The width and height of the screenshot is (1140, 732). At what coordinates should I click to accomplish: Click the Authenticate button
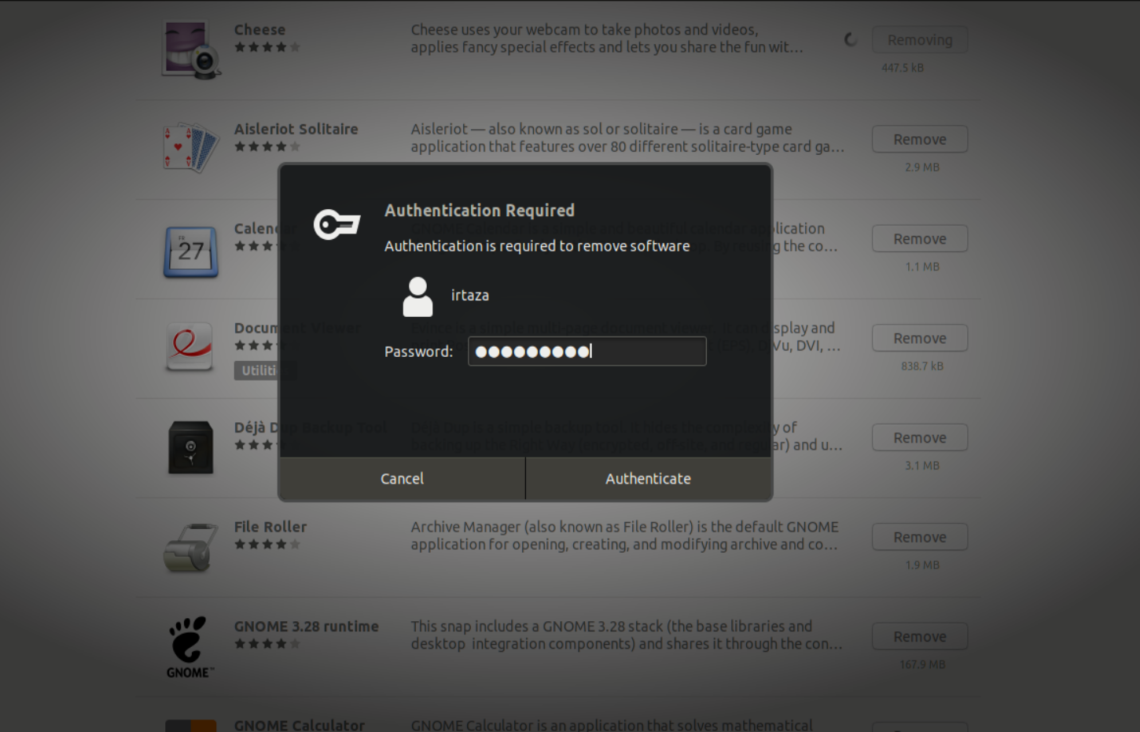point(649,478)
